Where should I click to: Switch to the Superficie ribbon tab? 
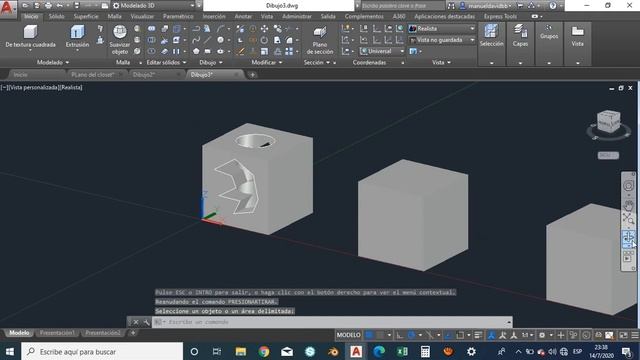tap(86, 16)
